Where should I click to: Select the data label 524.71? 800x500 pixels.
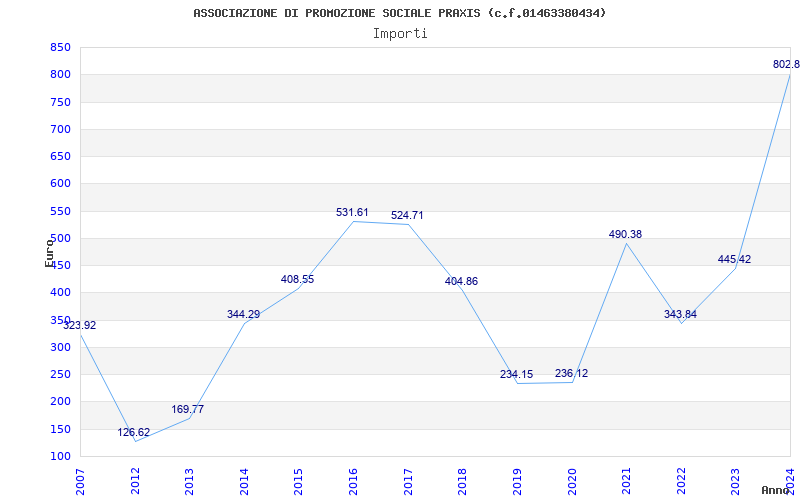pos(407,215)
